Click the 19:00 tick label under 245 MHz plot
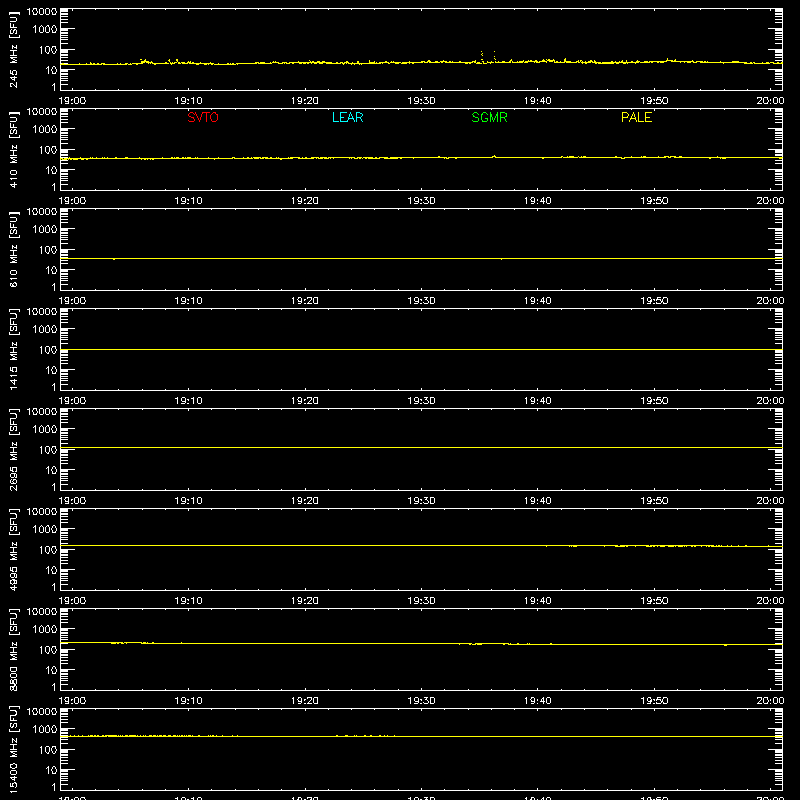Screen dimensions: 800x800 (72, 101)
